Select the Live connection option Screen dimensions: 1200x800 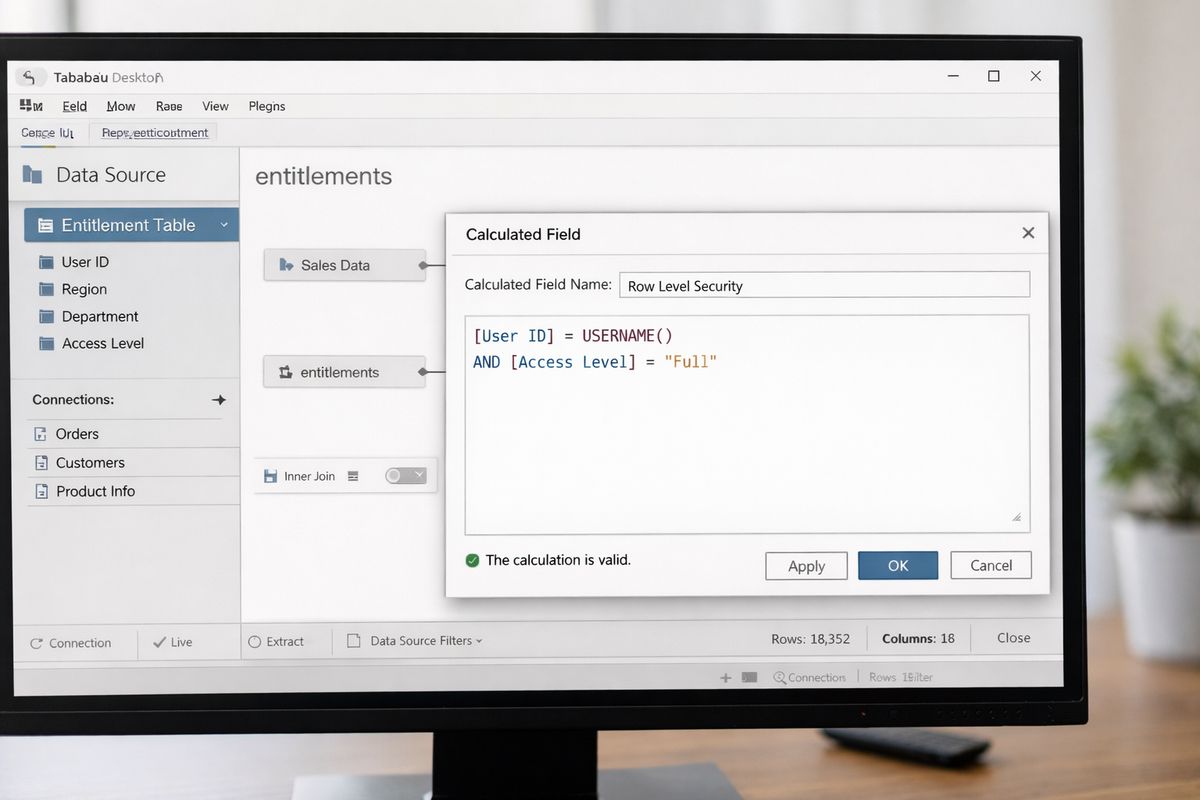click(172, 642)
